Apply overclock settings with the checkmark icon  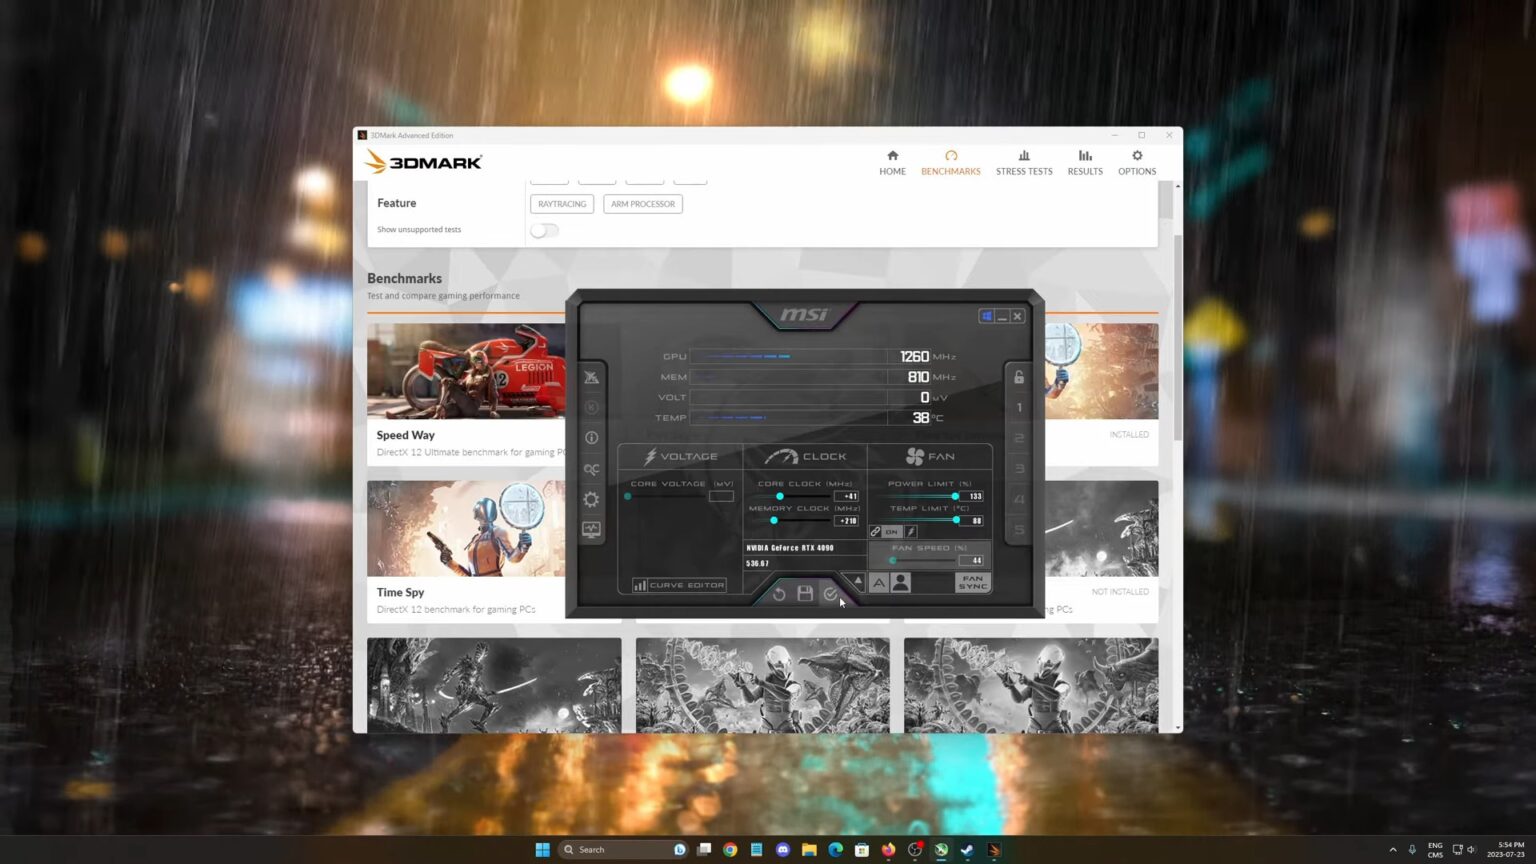(x=830, y=594)
